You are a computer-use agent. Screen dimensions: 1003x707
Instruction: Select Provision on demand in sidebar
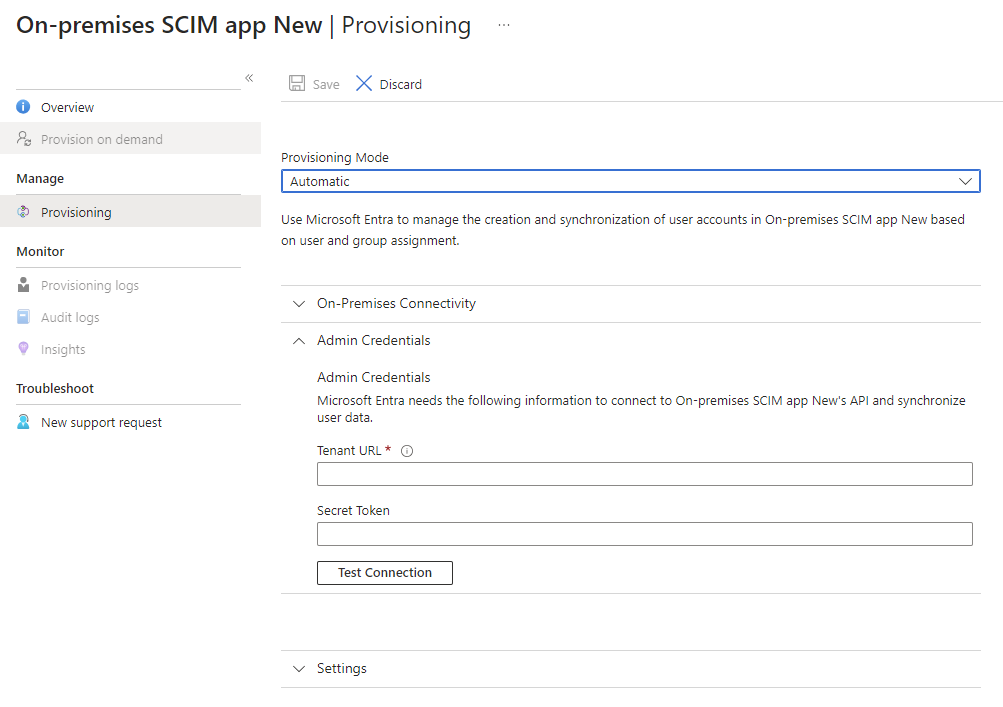pyautogui.click(x=130, y=139)
